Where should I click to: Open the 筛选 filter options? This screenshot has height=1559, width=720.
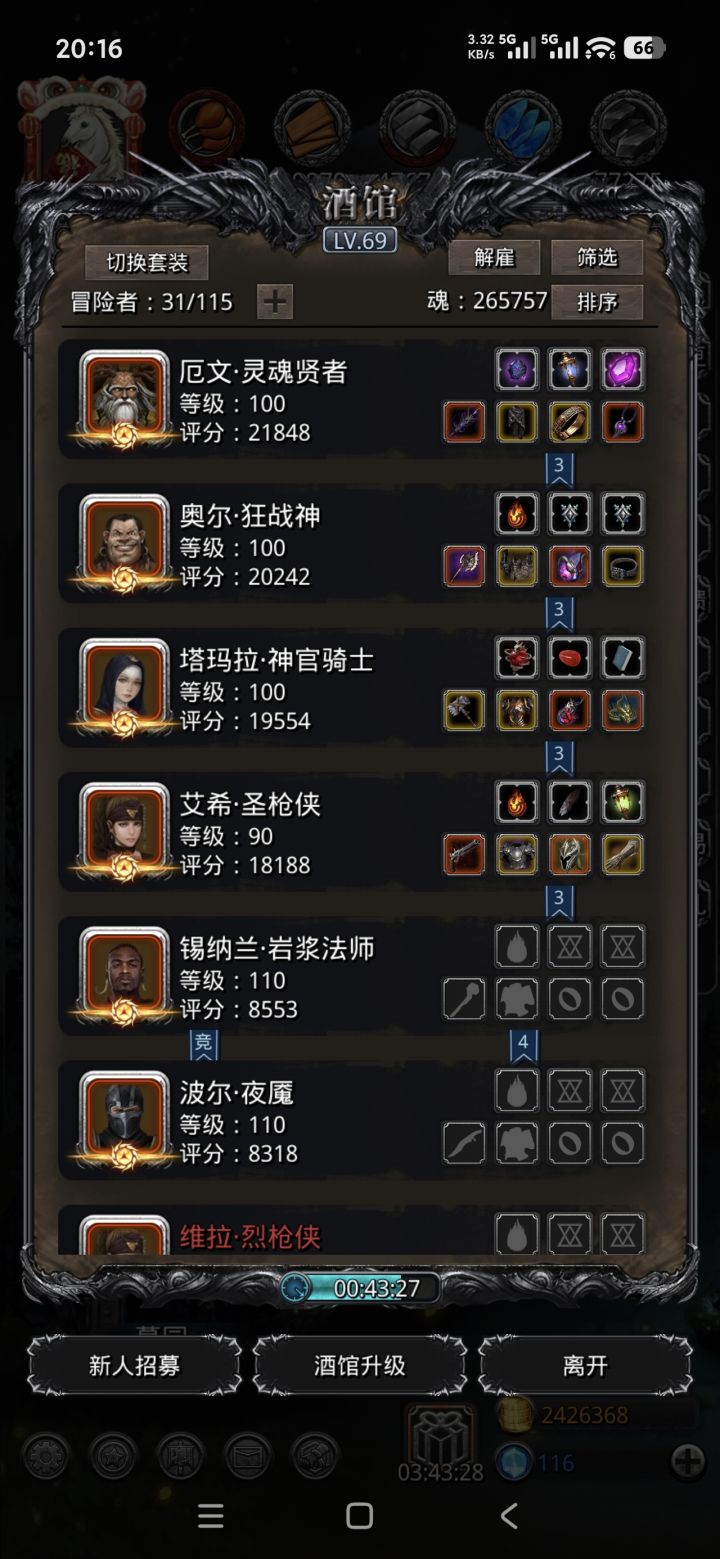pos(597,258)
